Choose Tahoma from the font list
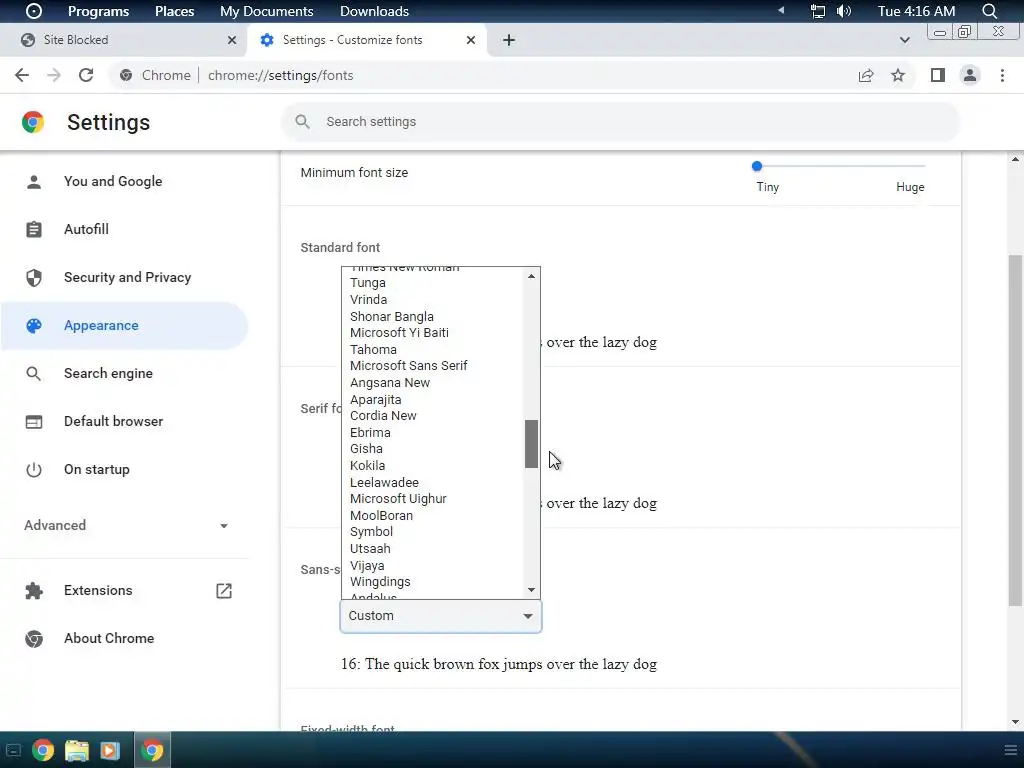The width and height of the screenshot is (1024, 768). point(433,349)
